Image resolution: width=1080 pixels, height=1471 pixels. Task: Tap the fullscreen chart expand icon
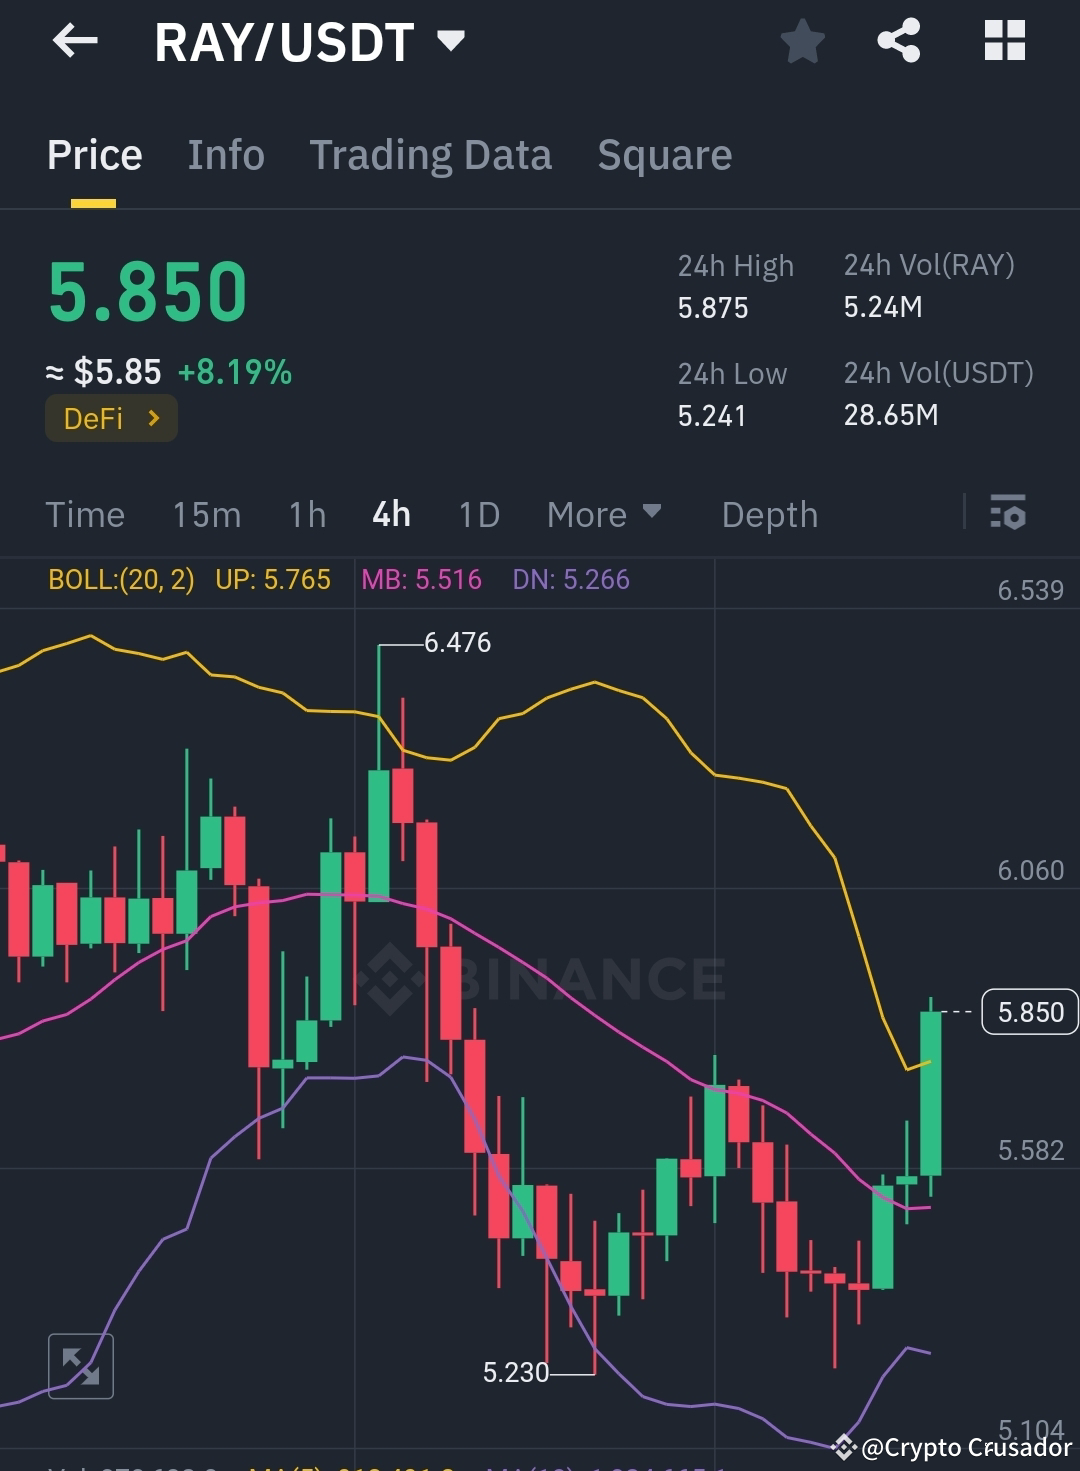[x=81, y=1364]
